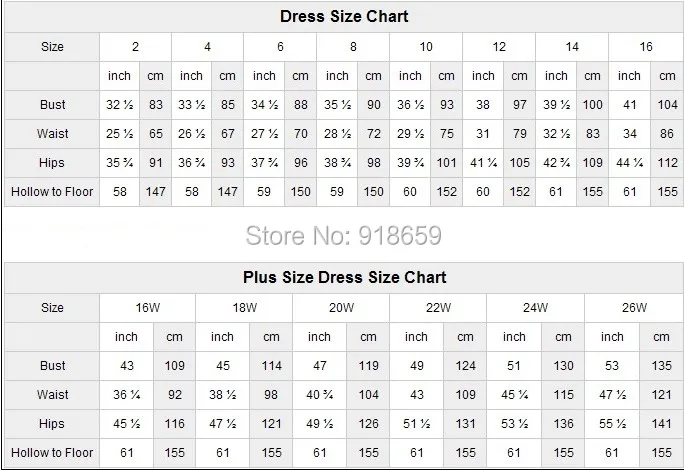Image resolution: width=684 pixels, height=470 pixels.
Task: Click the 135 cm bust value for 26W
Action: click(x=660, y=366)
